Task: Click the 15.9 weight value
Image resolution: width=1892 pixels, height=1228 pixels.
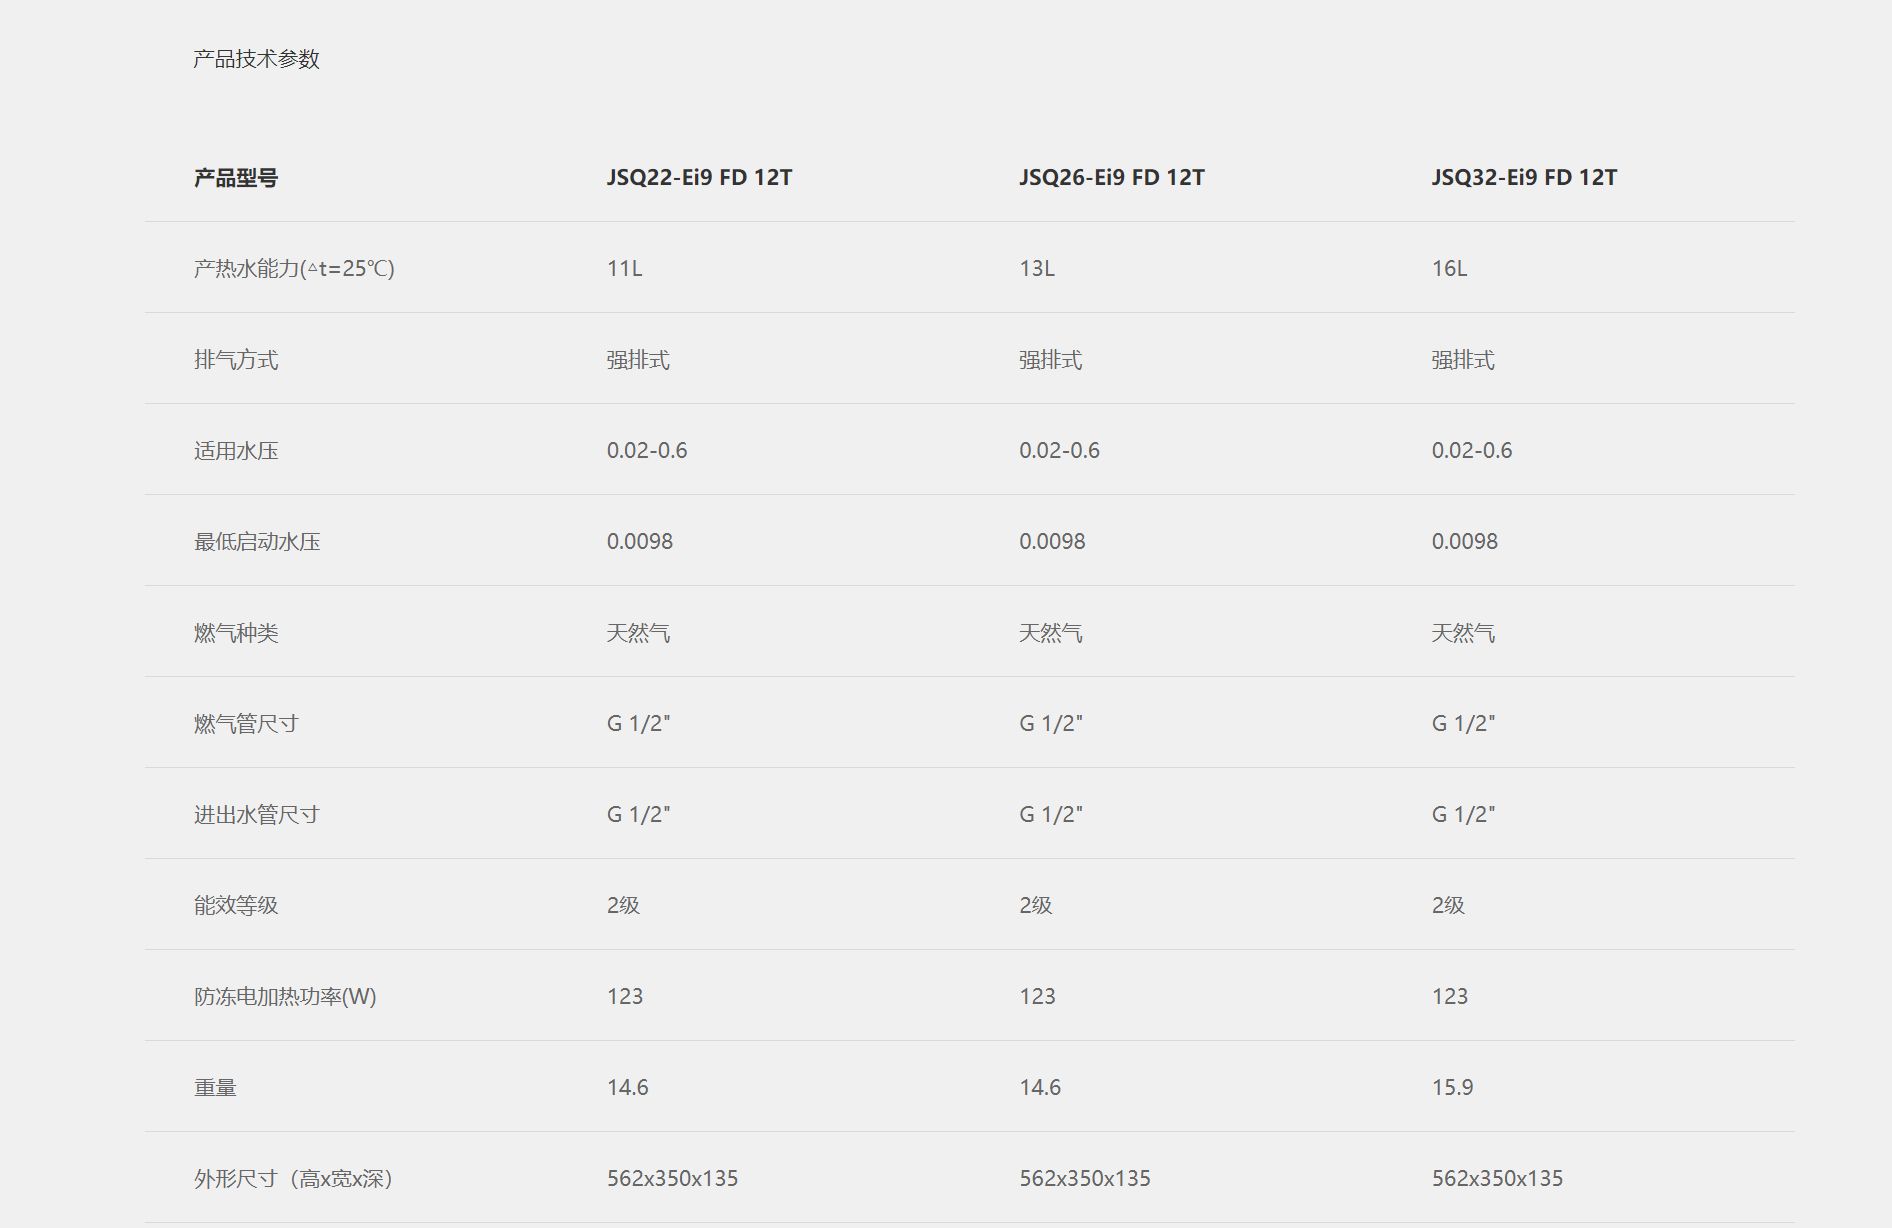Action: [x=1452, y=1087]
